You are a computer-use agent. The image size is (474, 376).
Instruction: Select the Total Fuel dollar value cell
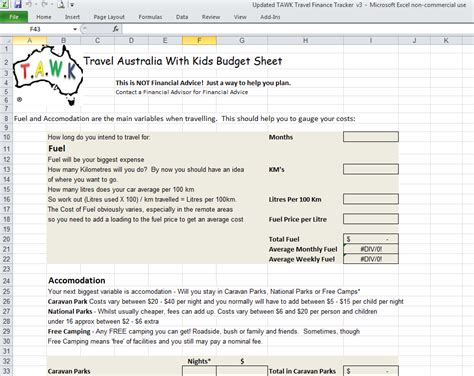(x=371, y=239)
